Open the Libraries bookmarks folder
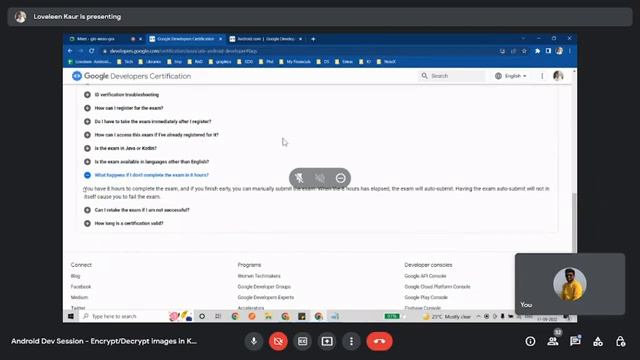 point(150,62)
